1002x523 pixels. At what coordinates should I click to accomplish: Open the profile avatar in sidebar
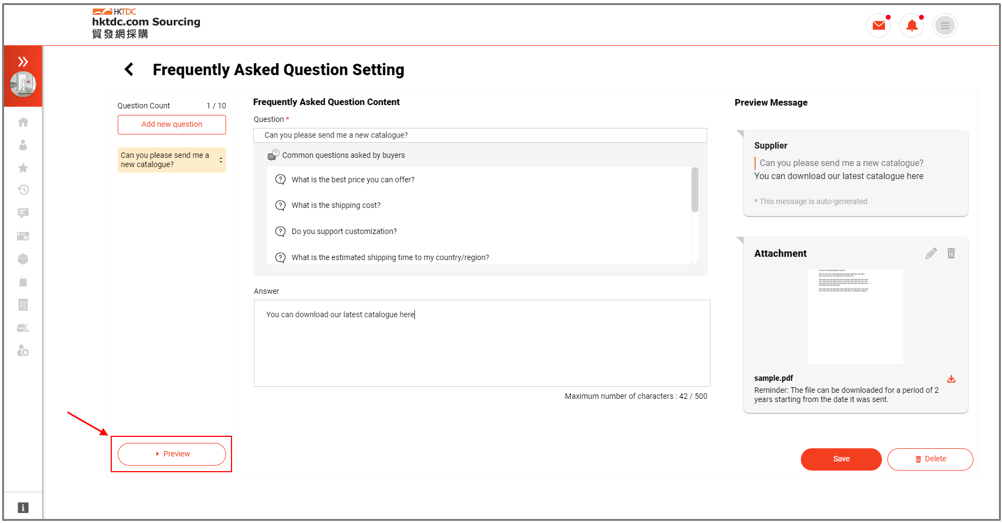[x=23, y=84]
